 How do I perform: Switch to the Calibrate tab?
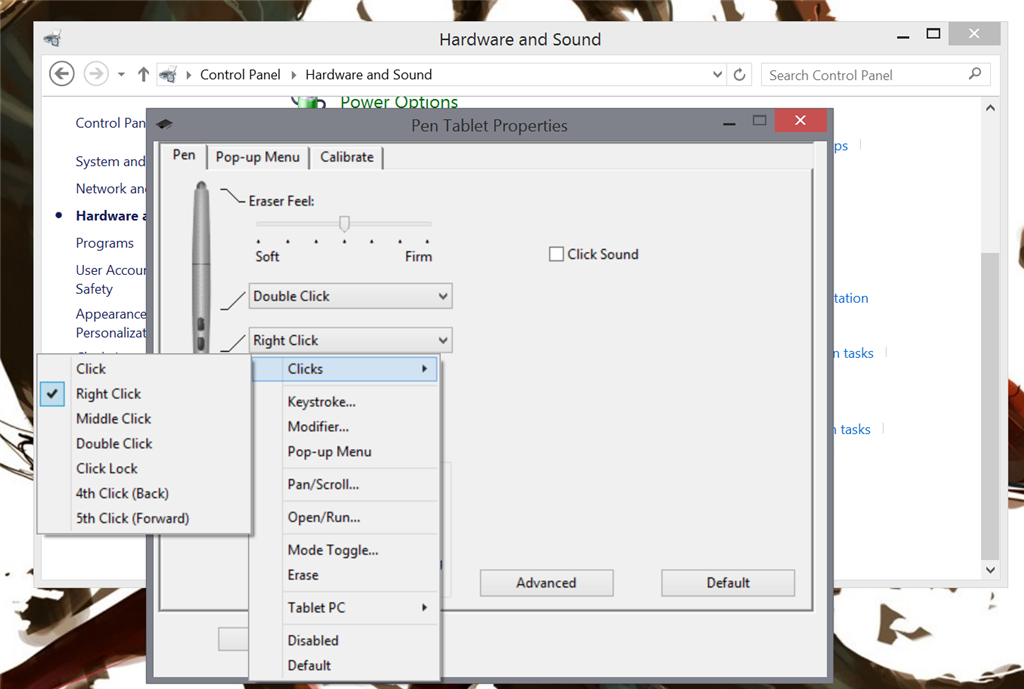pos(347,157)
